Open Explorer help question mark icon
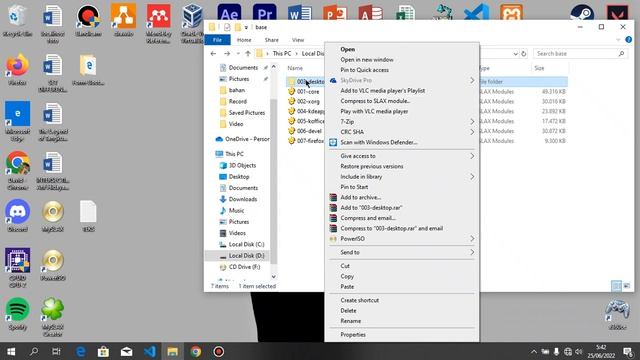Viewport: 640px width, 360px height. click(629, 40)
